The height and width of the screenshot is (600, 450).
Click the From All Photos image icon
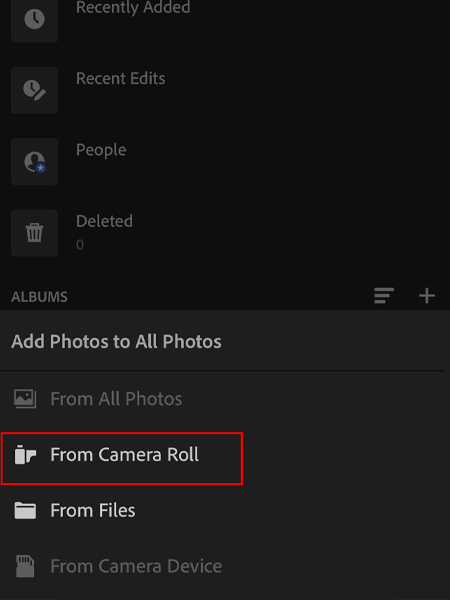coord(25,399)
